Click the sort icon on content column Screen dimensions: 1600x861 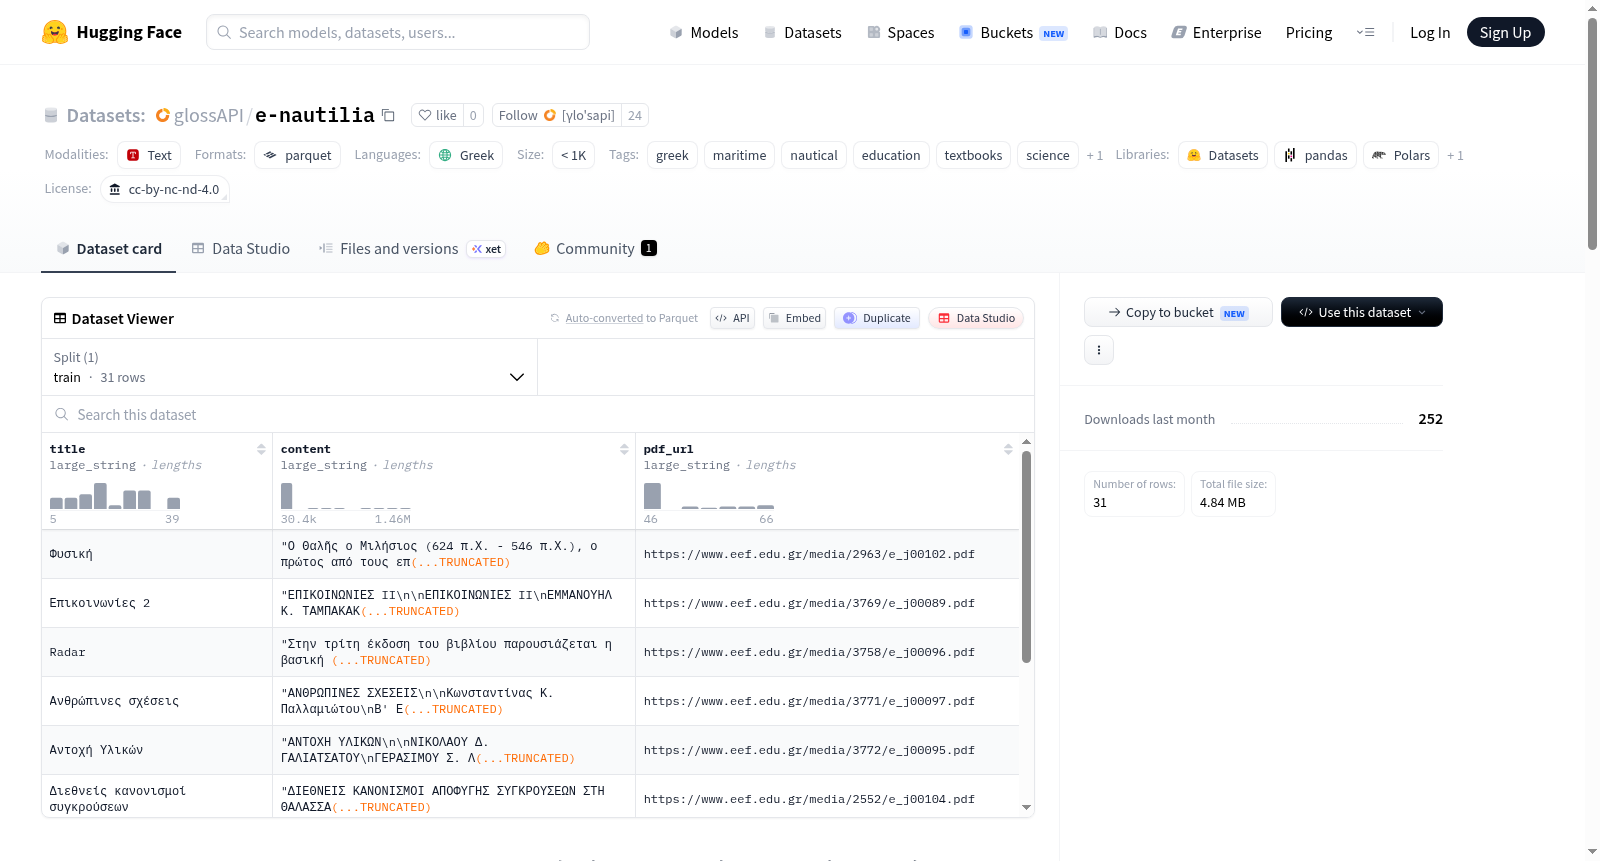pos(624,449)
